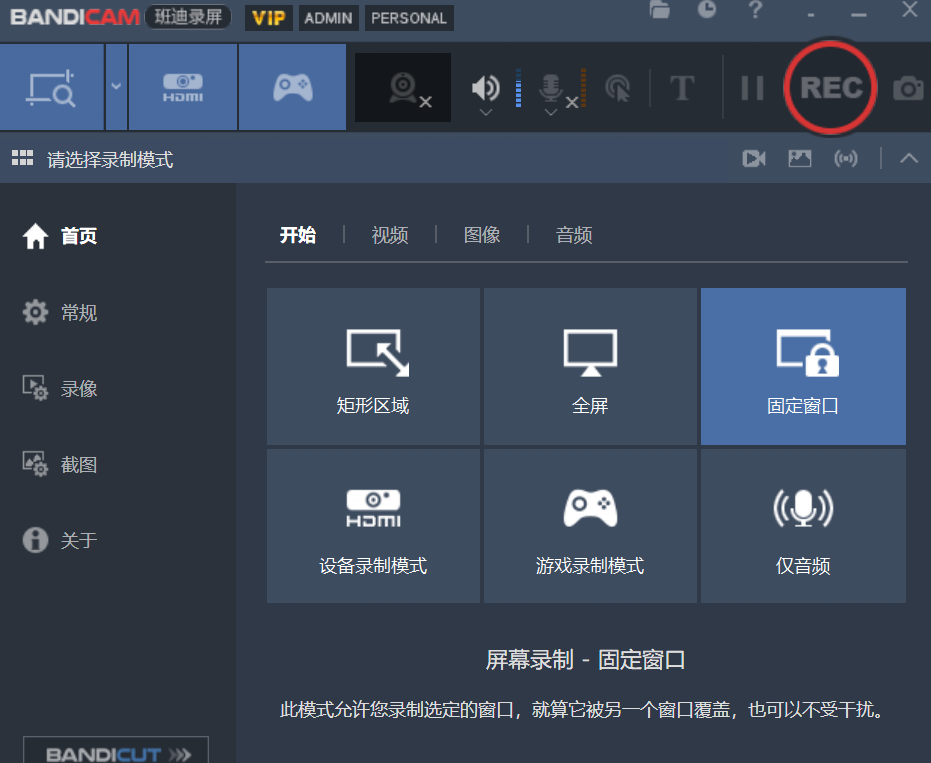Start recording with REC button

tap(830, 88)
